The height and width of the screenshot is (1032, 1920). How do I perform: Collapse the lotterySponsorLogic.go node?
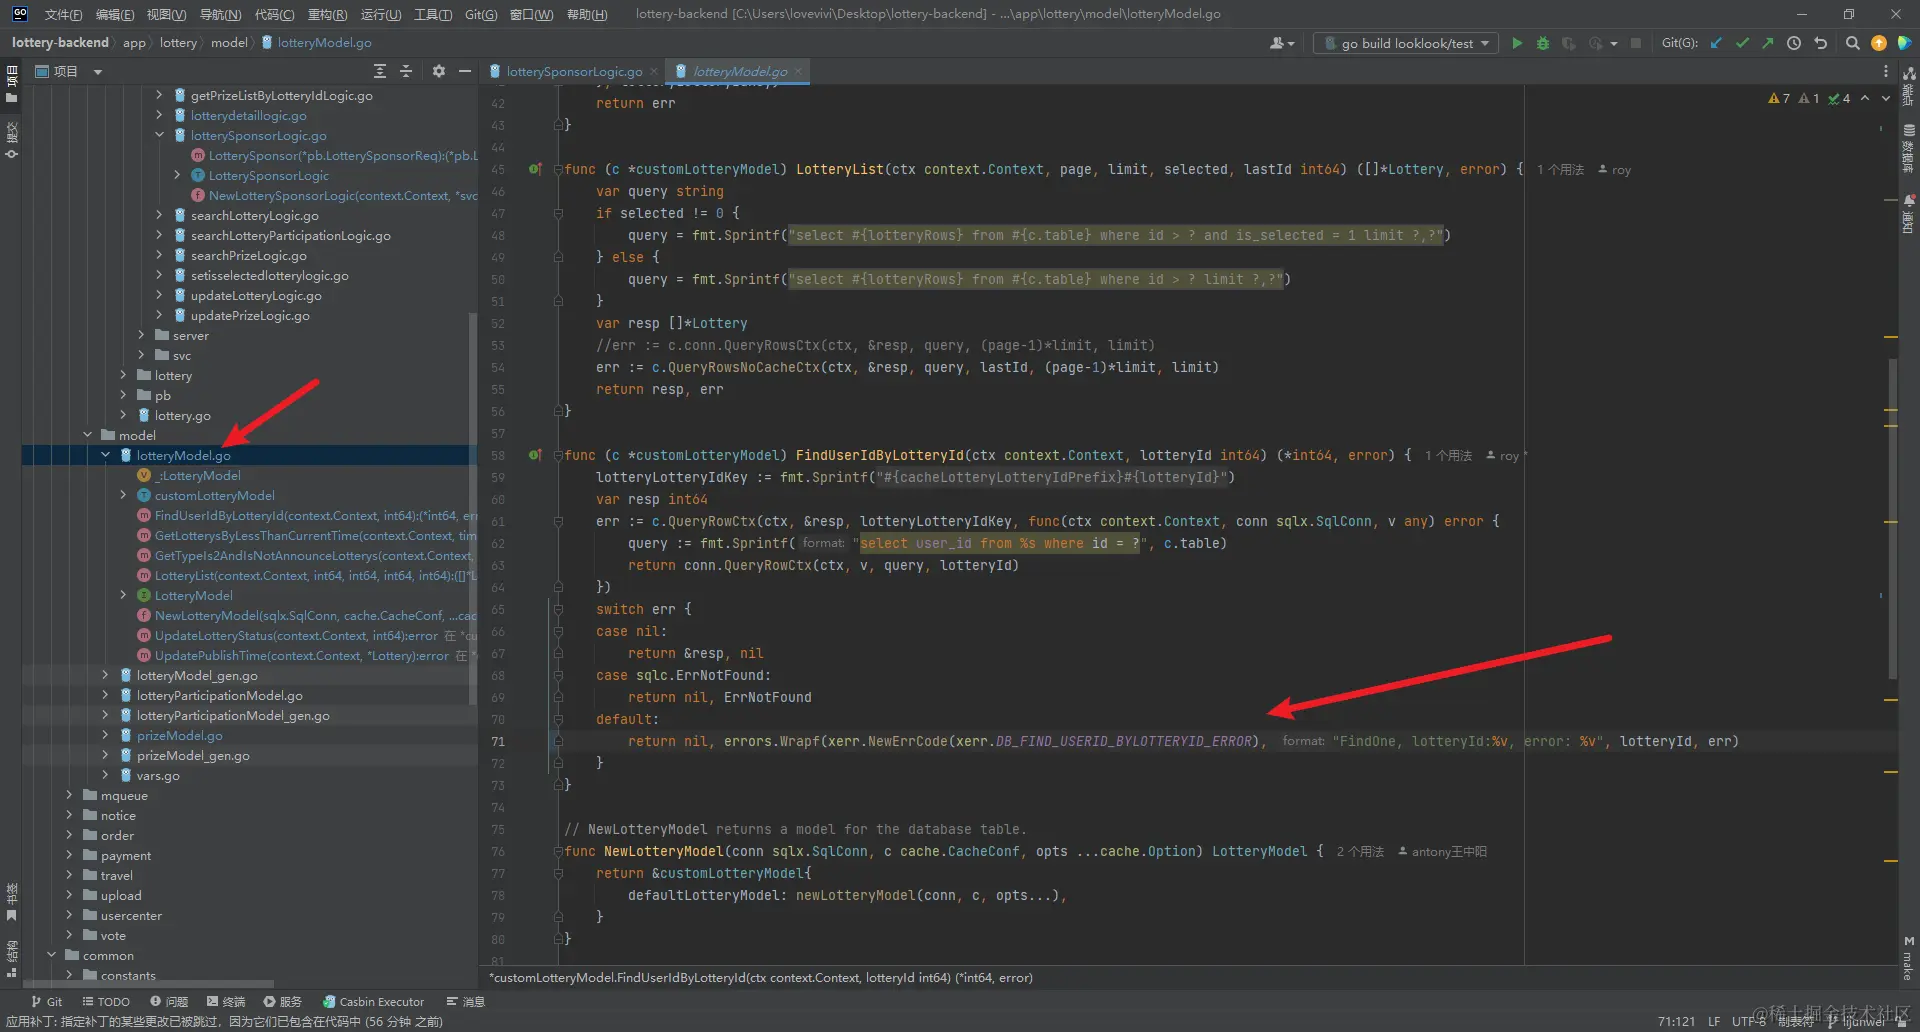click(x=160, y=135)
